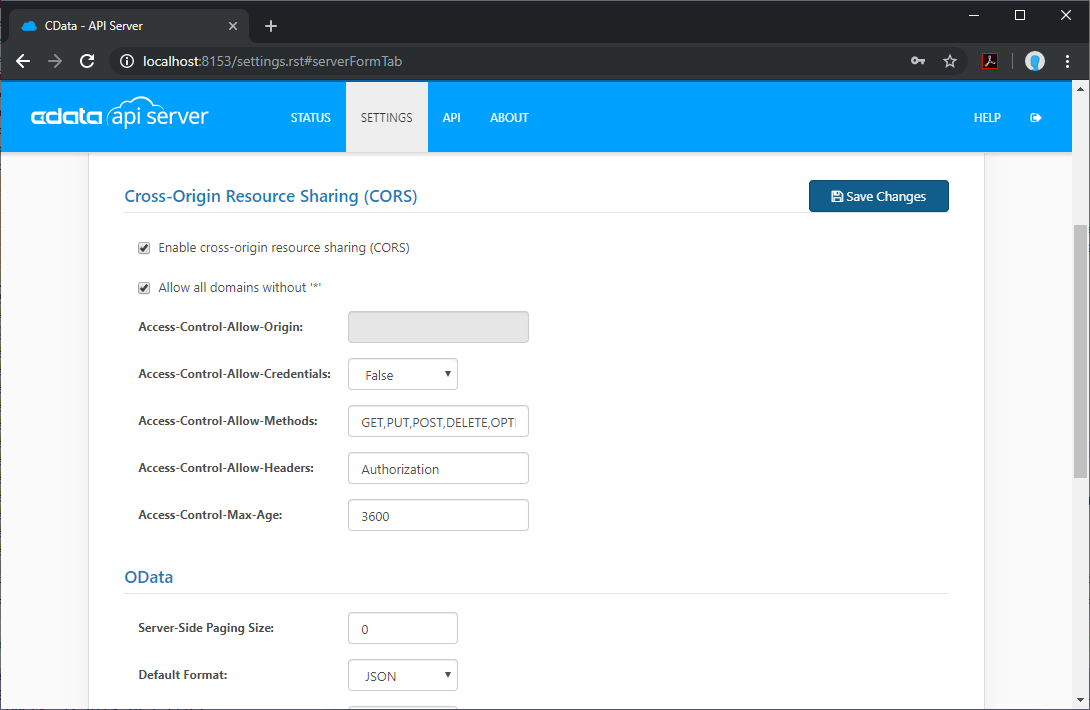
Task: Click the Server-Side Paging Size field
Action: tap(403, 629)
